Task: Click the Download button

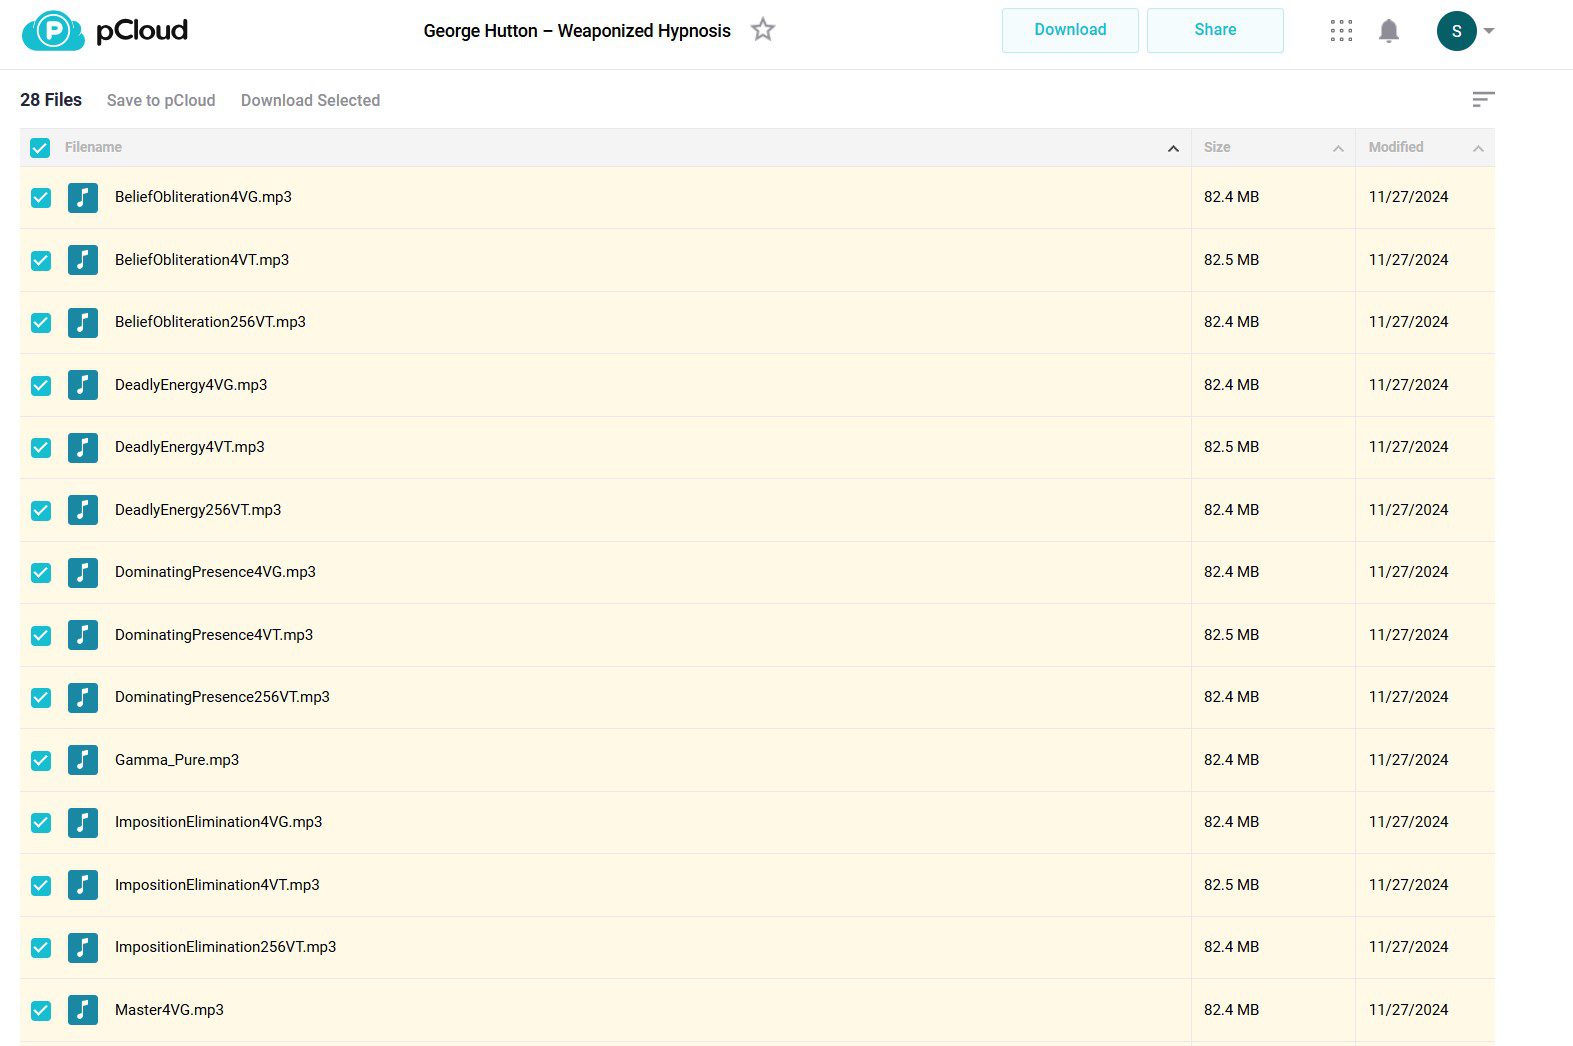Action: pyautogui.click(x=1070, y=30)
